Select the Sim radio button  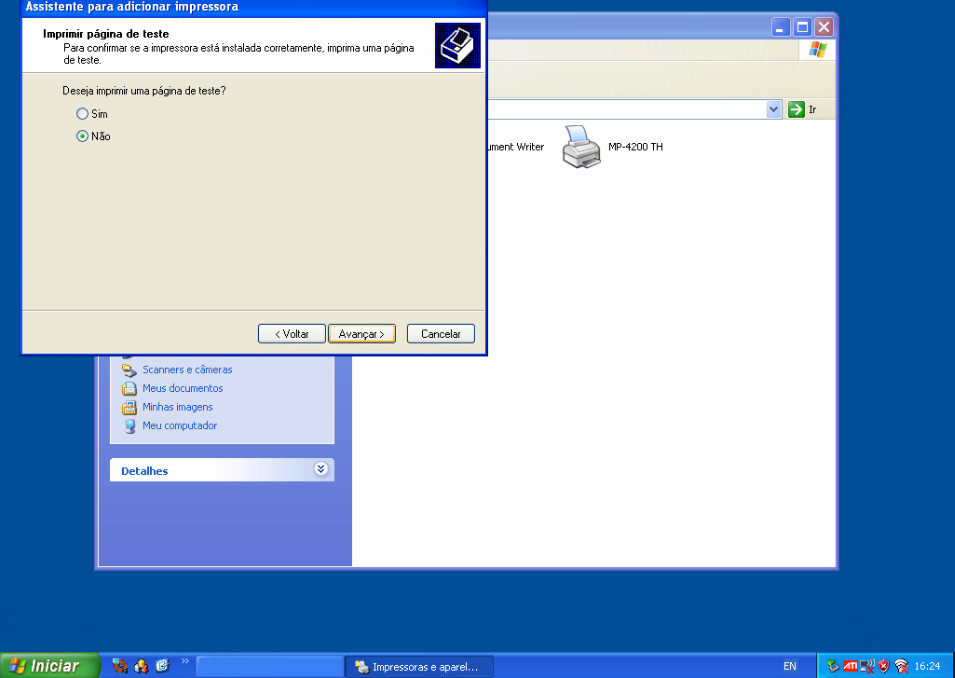[x=82, y=114]
